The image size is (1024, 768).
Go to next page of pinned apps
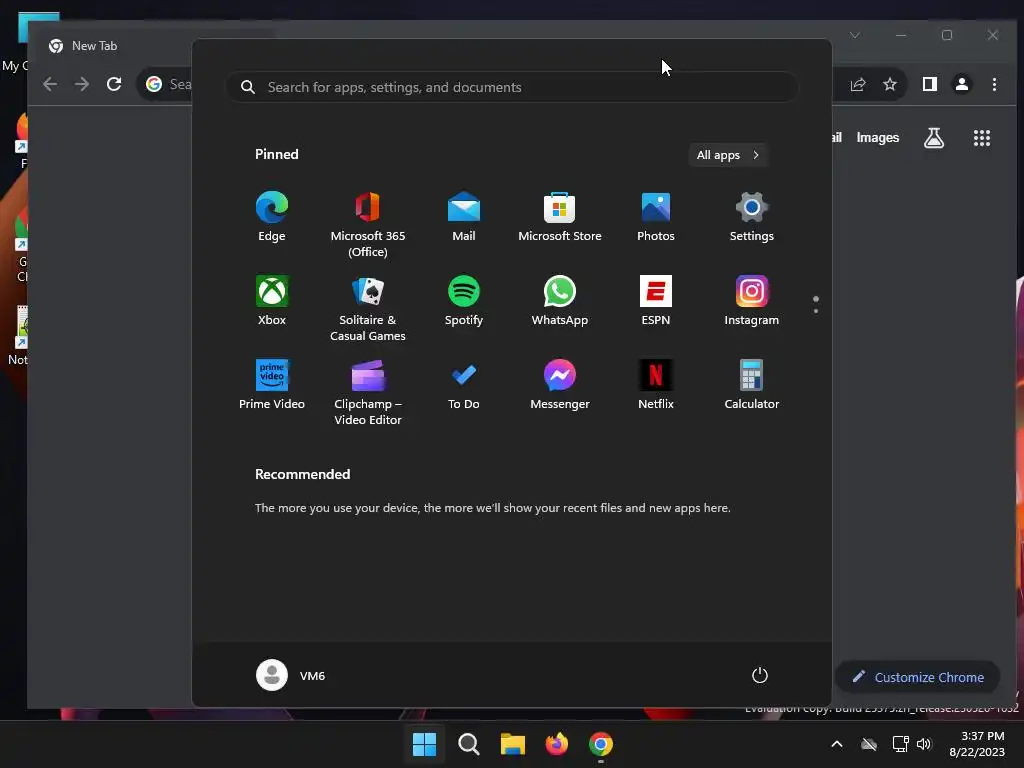pos(816,311)
